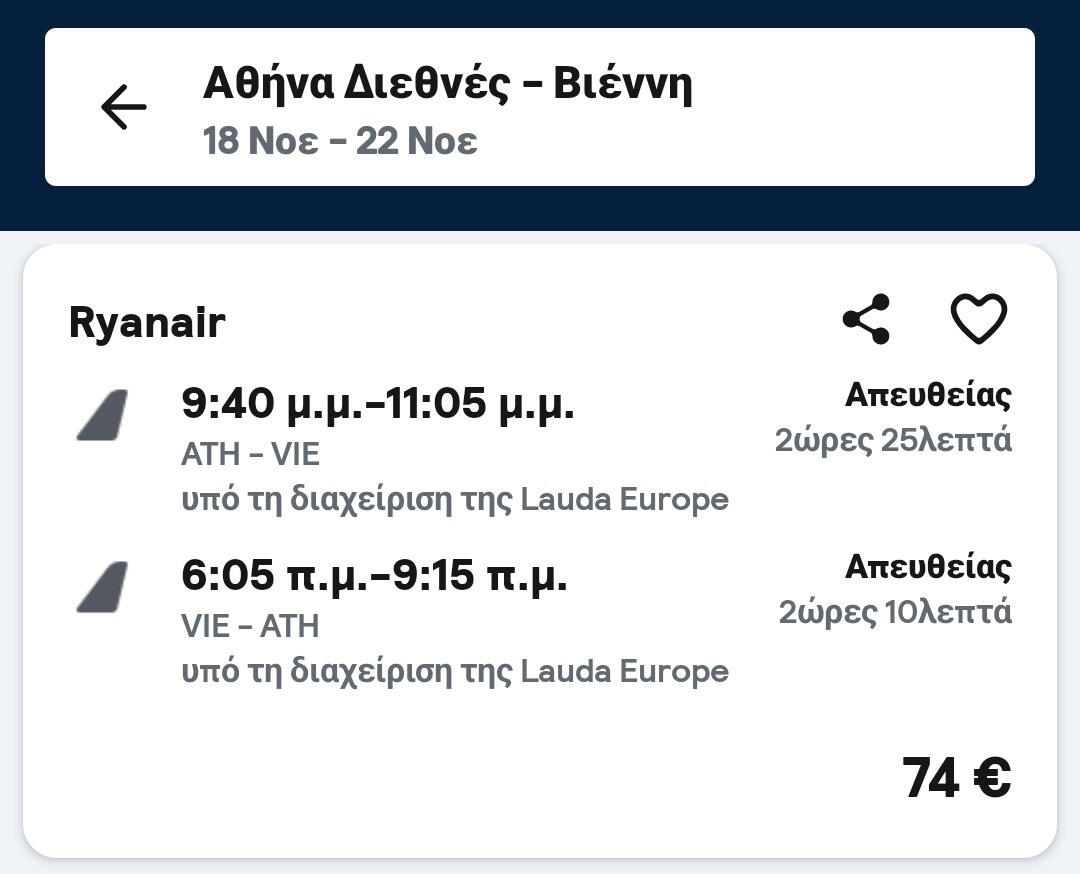Screen dimensions: 1080x874
Task: Edit the 18 Νοε - 22 Νοε dates
Action: point(340,141)
